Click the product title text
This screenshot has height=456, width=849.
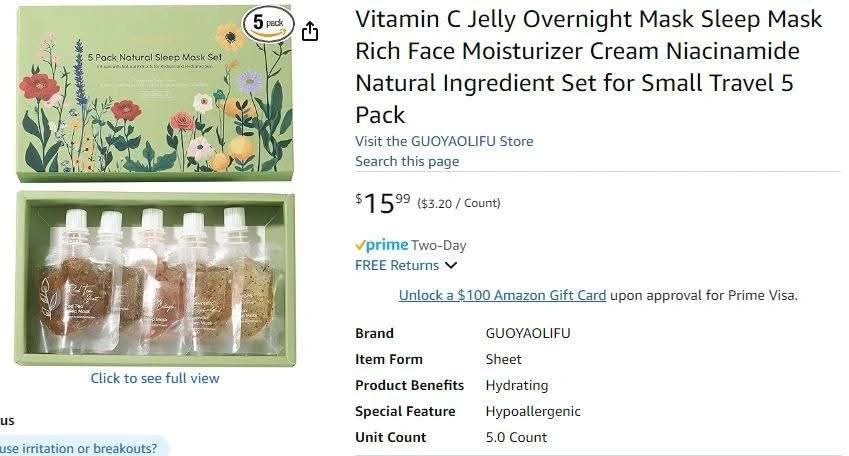589,67
